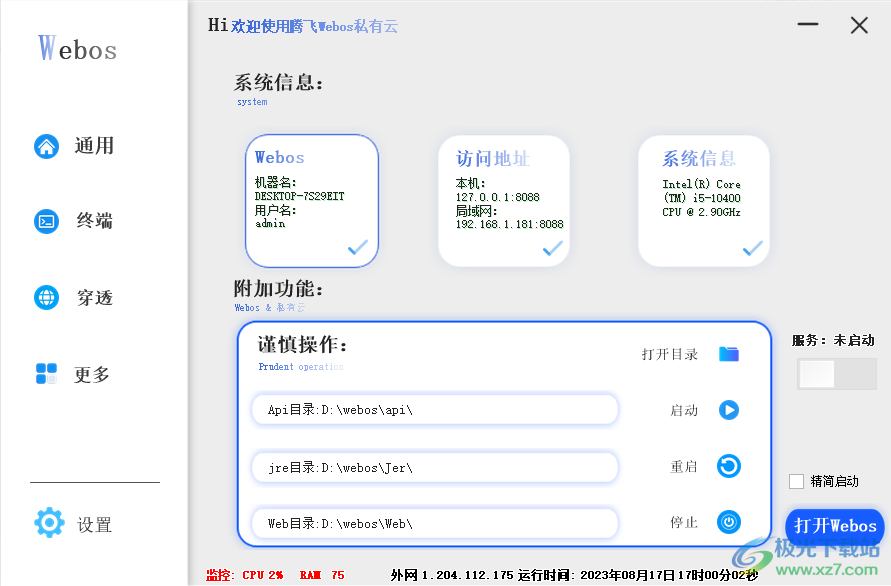This screenshot has width=891, height=586.
Task: Click the checkmark on the 系统信息 card
Action: pos(753,248)
